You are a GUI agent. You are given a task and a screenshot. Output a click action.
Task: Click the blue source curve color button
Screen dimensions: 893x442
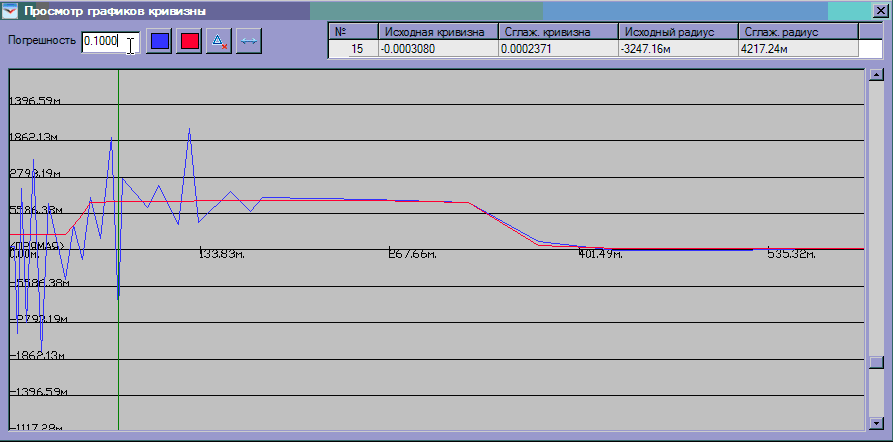(x=159, y=42)
